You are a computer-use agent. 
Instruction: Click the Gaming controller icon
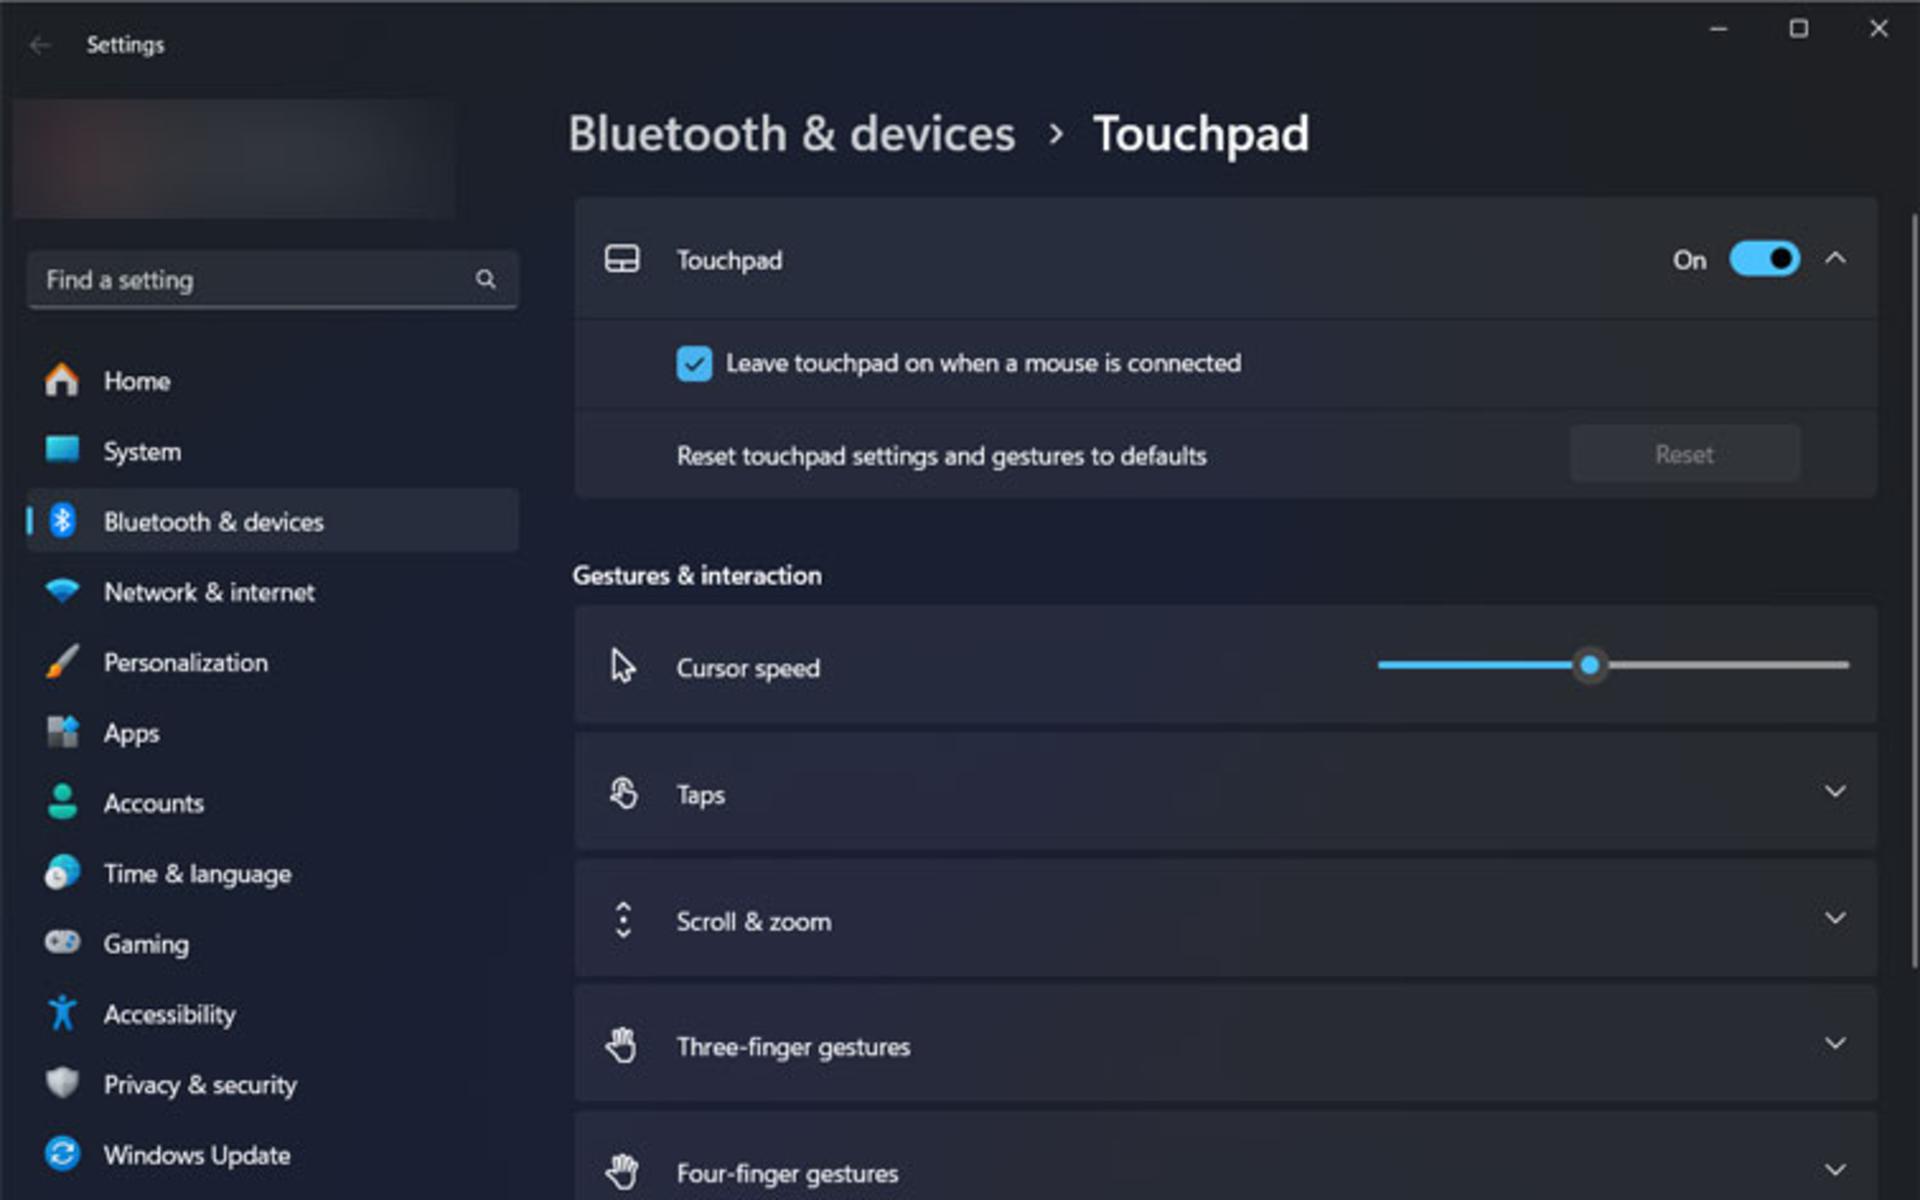click(x=62, y=943)
